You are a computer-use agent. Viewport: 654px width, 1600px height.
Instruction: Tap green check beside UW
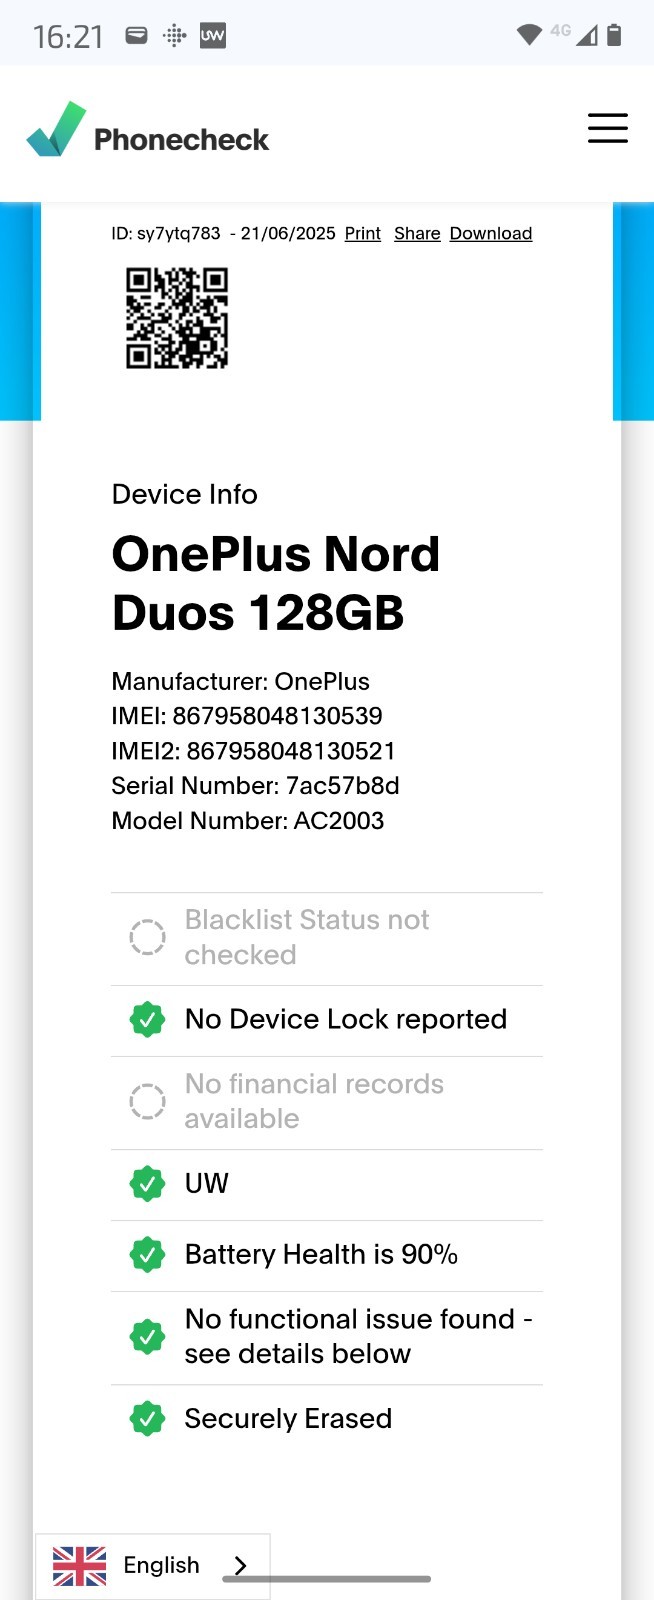coord(147,1184)
